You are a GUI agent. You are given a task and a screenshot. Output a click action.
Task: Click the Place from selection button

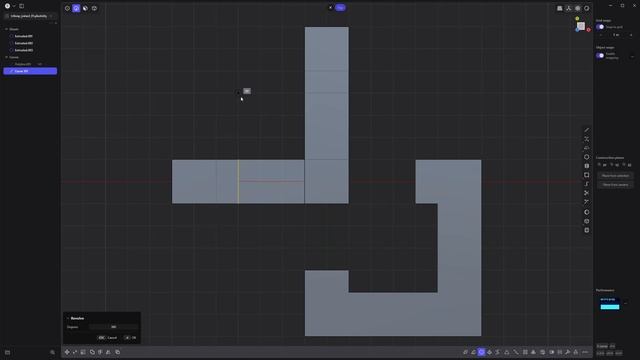[x=615, y=176]
